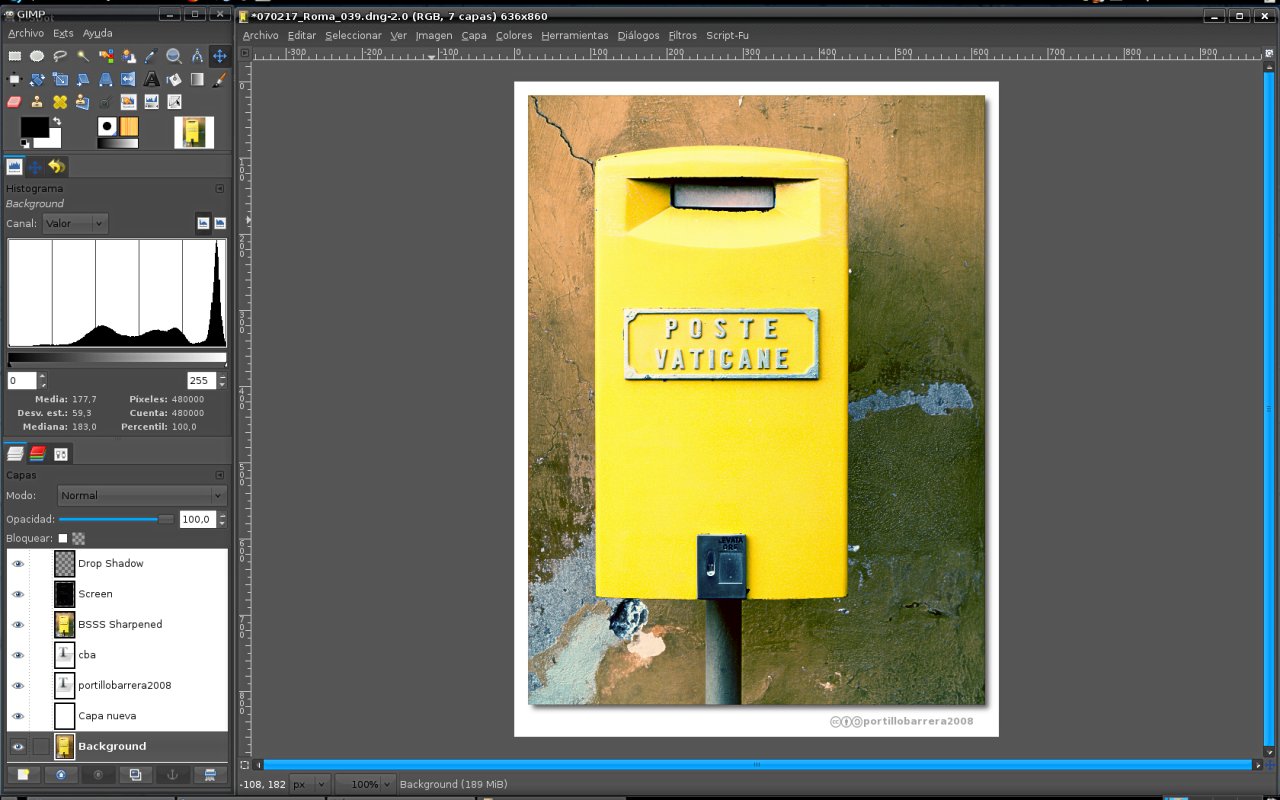Toggle Bloquear alpha channel lock
Screen dimensions: 1280x800
point(78,538)
